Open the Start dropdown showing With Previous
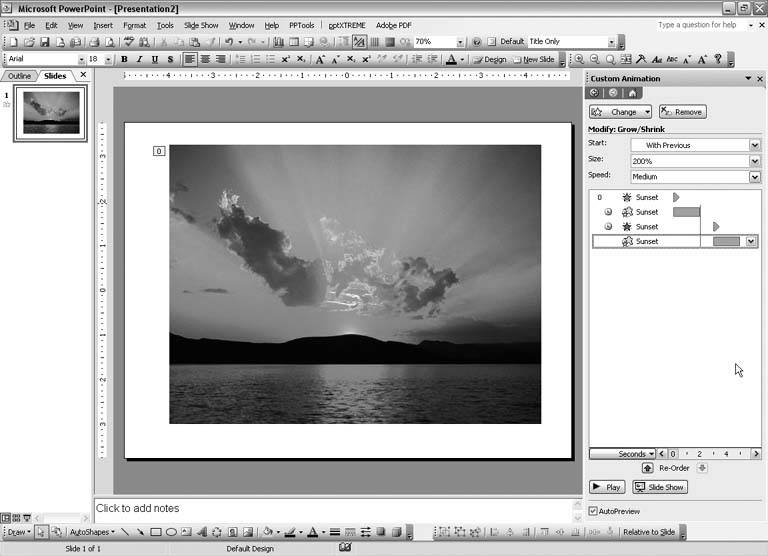Screen dimensions: 768x556 click(755, 145)
